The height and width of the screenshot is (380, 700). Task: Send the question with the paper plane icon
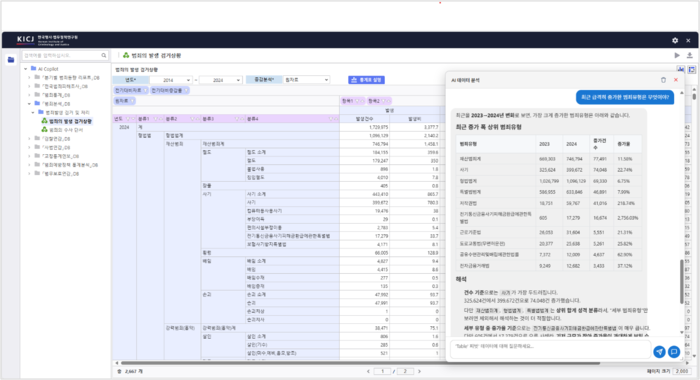point(659,352)
